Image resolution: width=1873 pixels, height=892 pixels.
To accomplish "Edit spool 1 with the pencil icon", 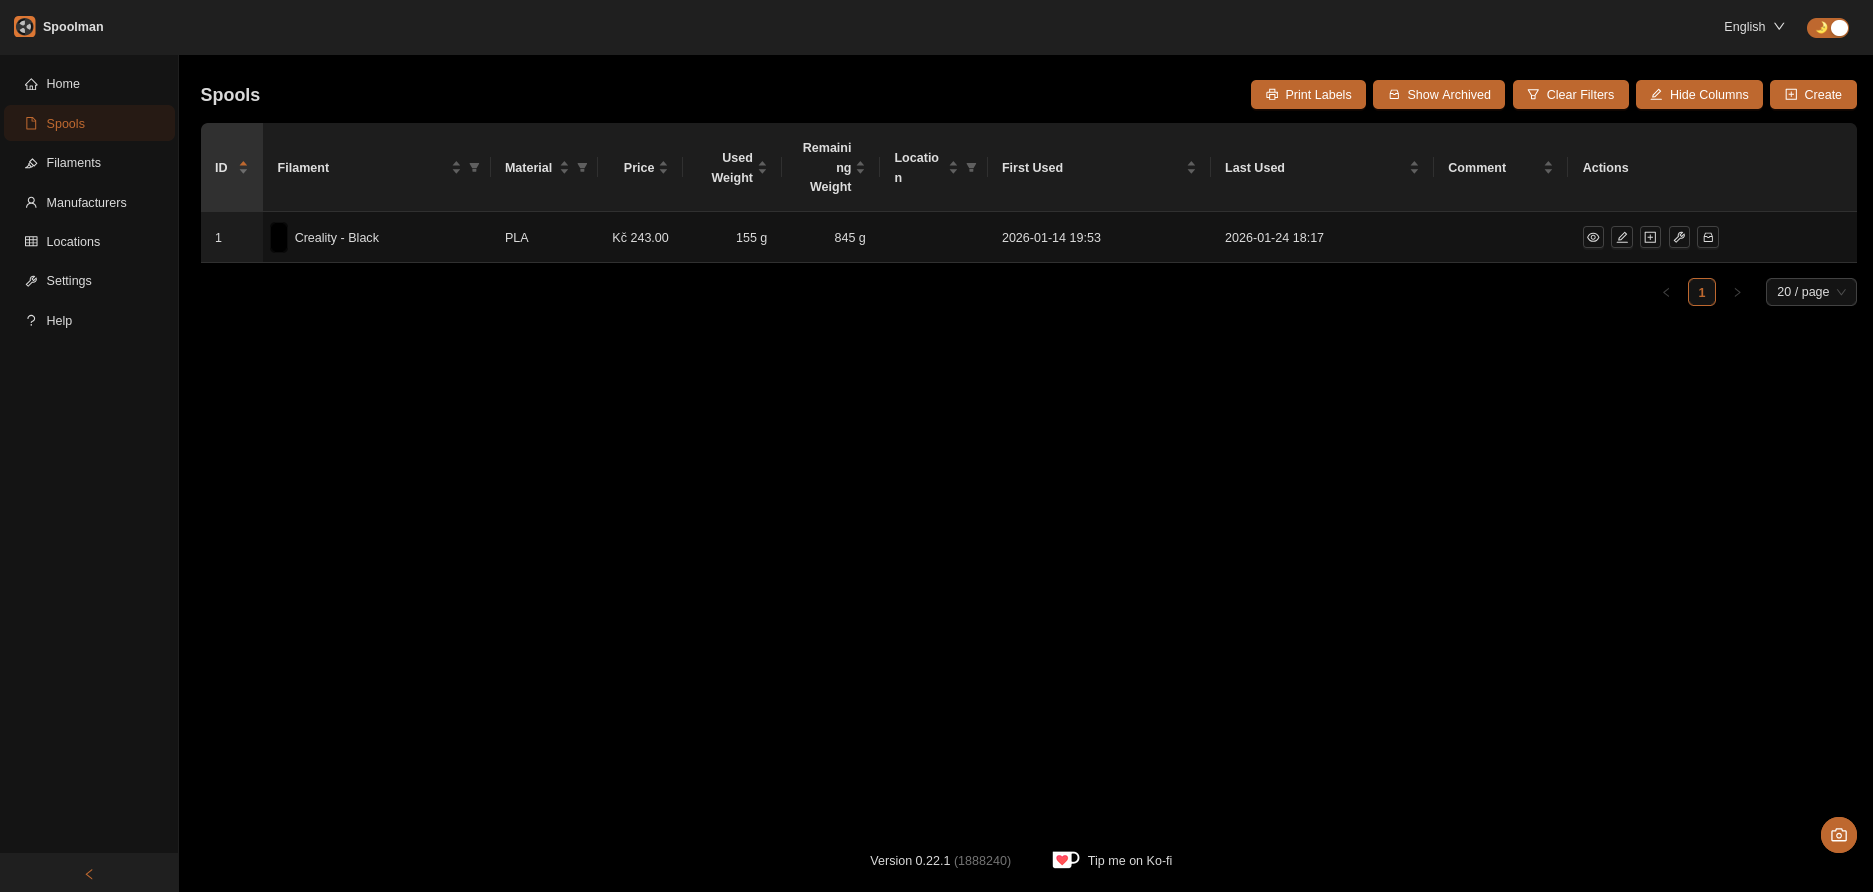I will [x=1622, y=237].
